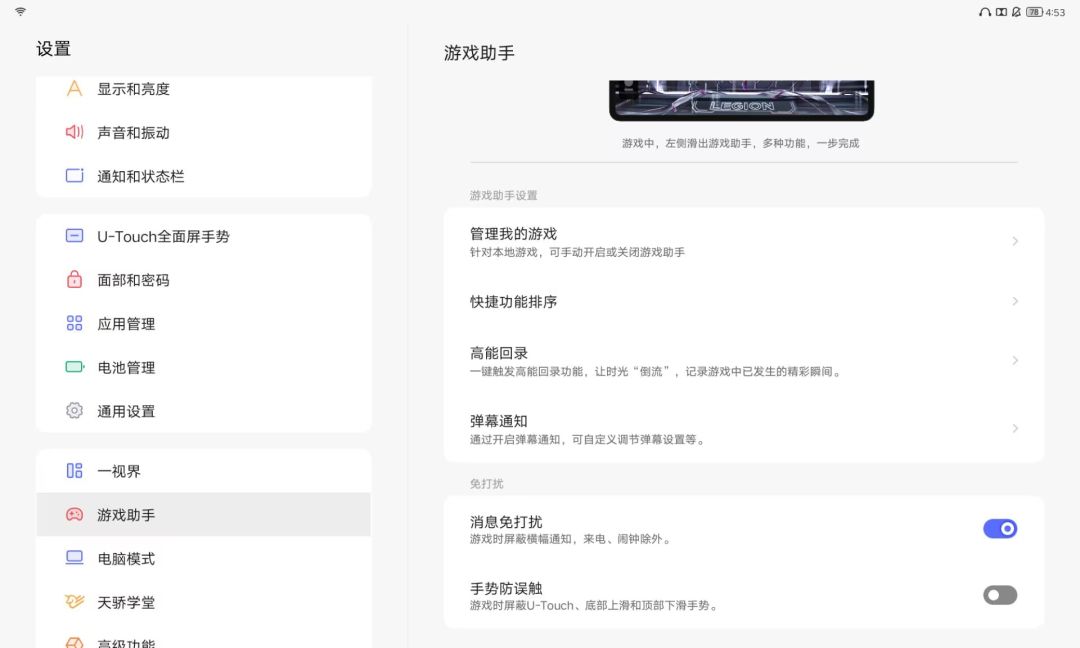Select the 面部和密码 lock icon
1080x648 pixels.
[x=74, y=280]
